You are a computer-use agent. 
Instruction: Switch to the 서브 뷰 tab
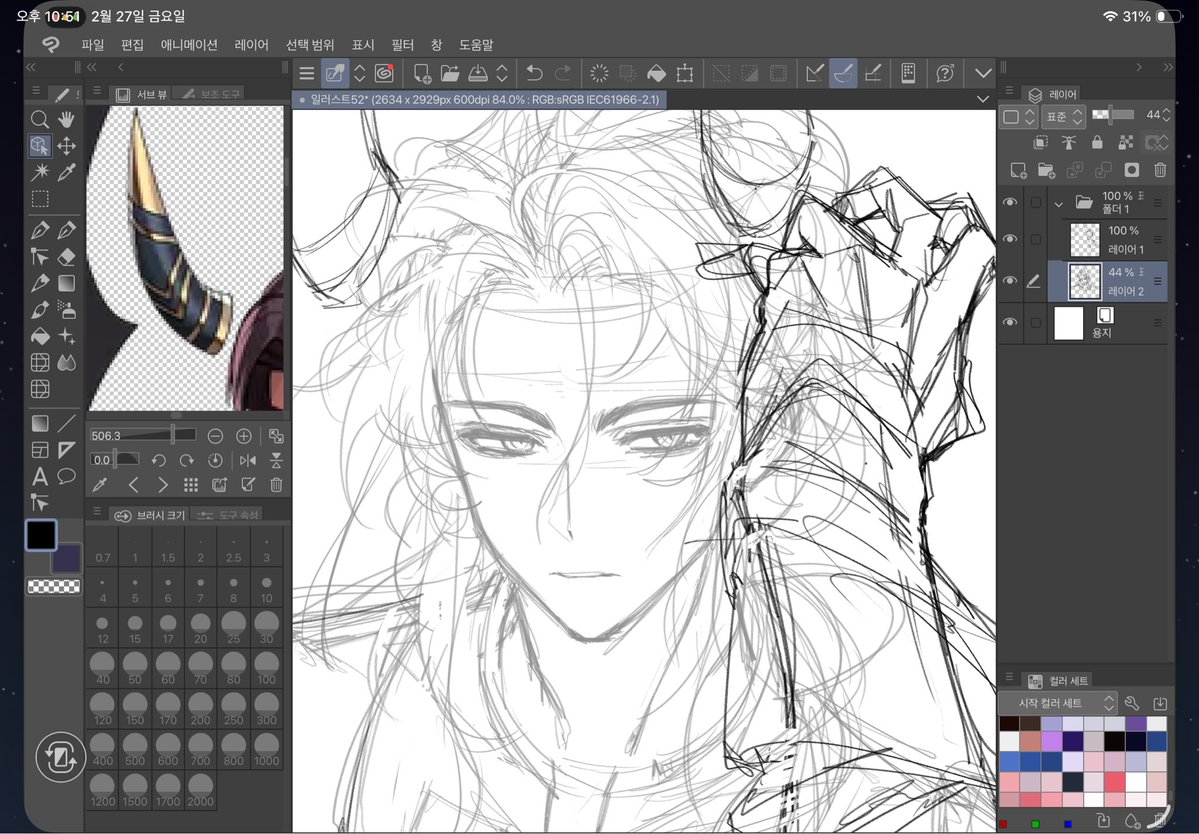point(141,94)
